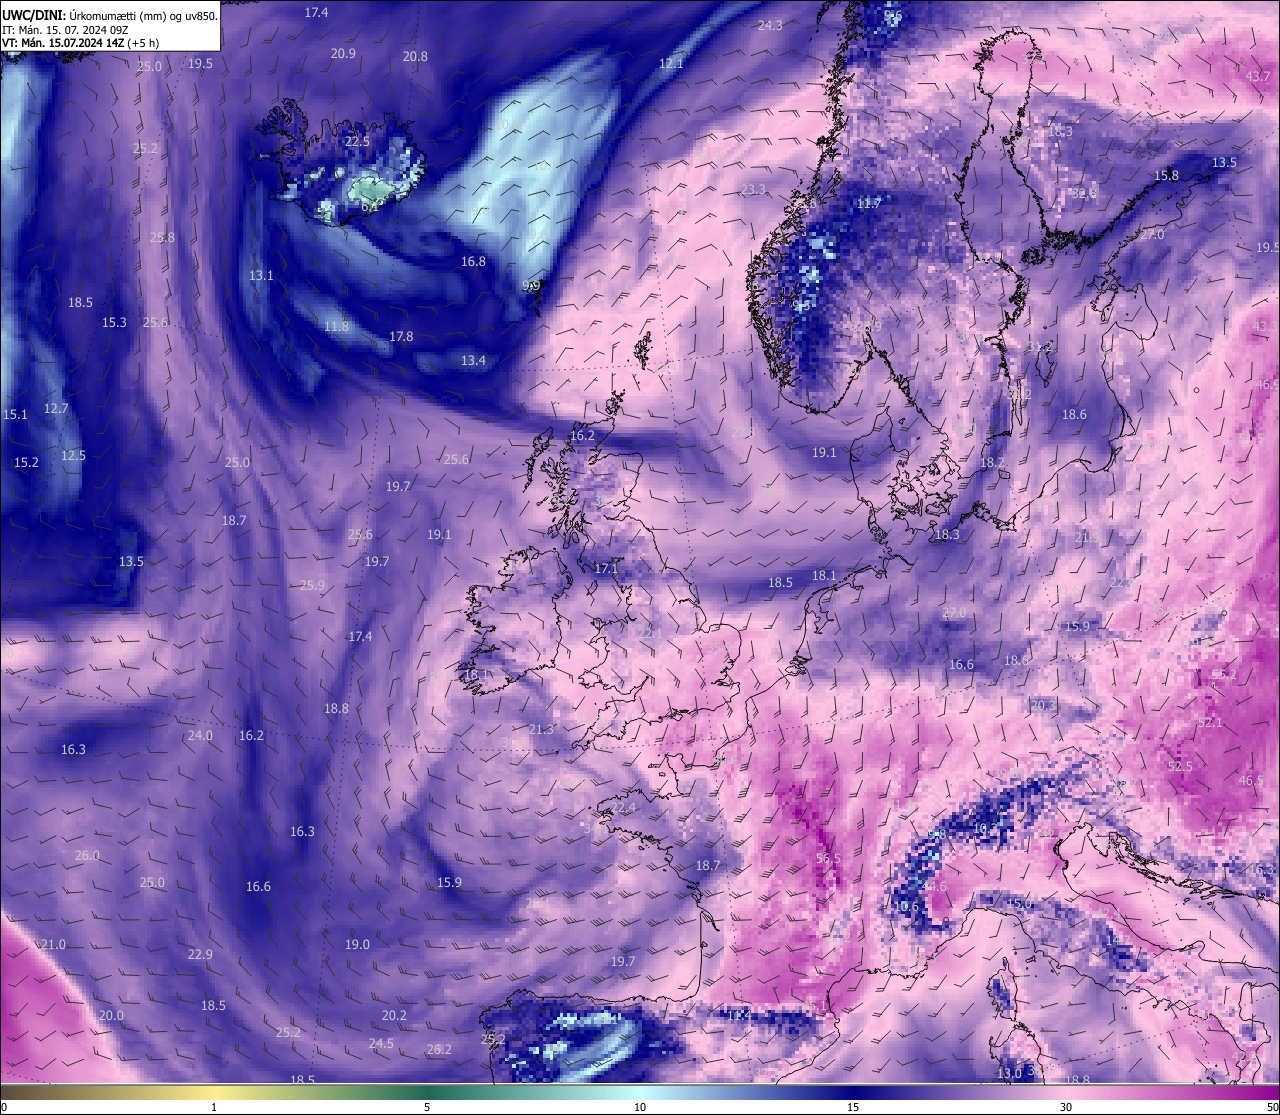The height and width of the screenshot is (1115, 1280).
Task: Click the color scale tick labeled 15
Action: [853, 1107]
